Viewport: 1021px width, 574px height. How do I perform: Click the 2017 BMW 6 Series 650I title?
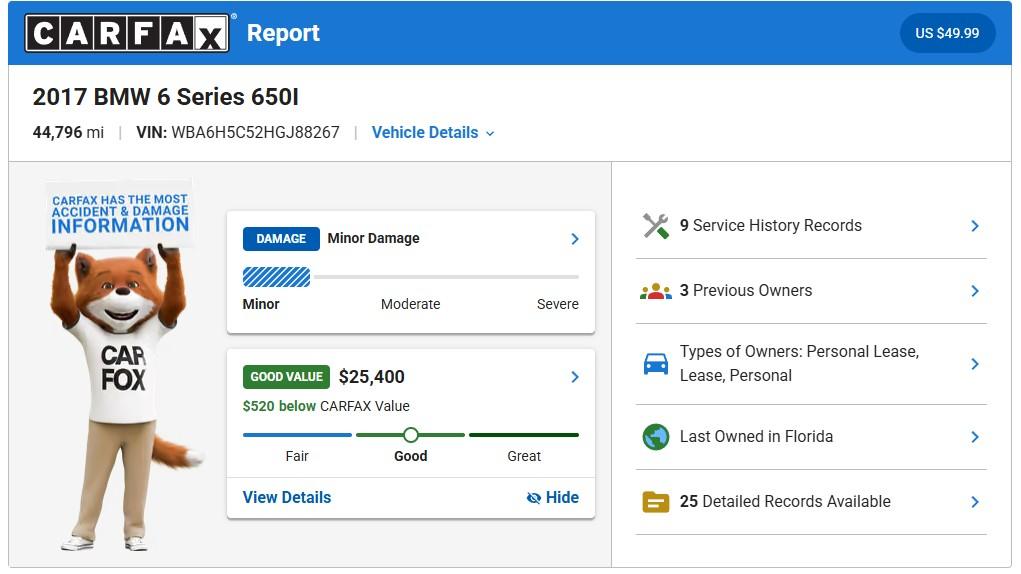[165, 97]
